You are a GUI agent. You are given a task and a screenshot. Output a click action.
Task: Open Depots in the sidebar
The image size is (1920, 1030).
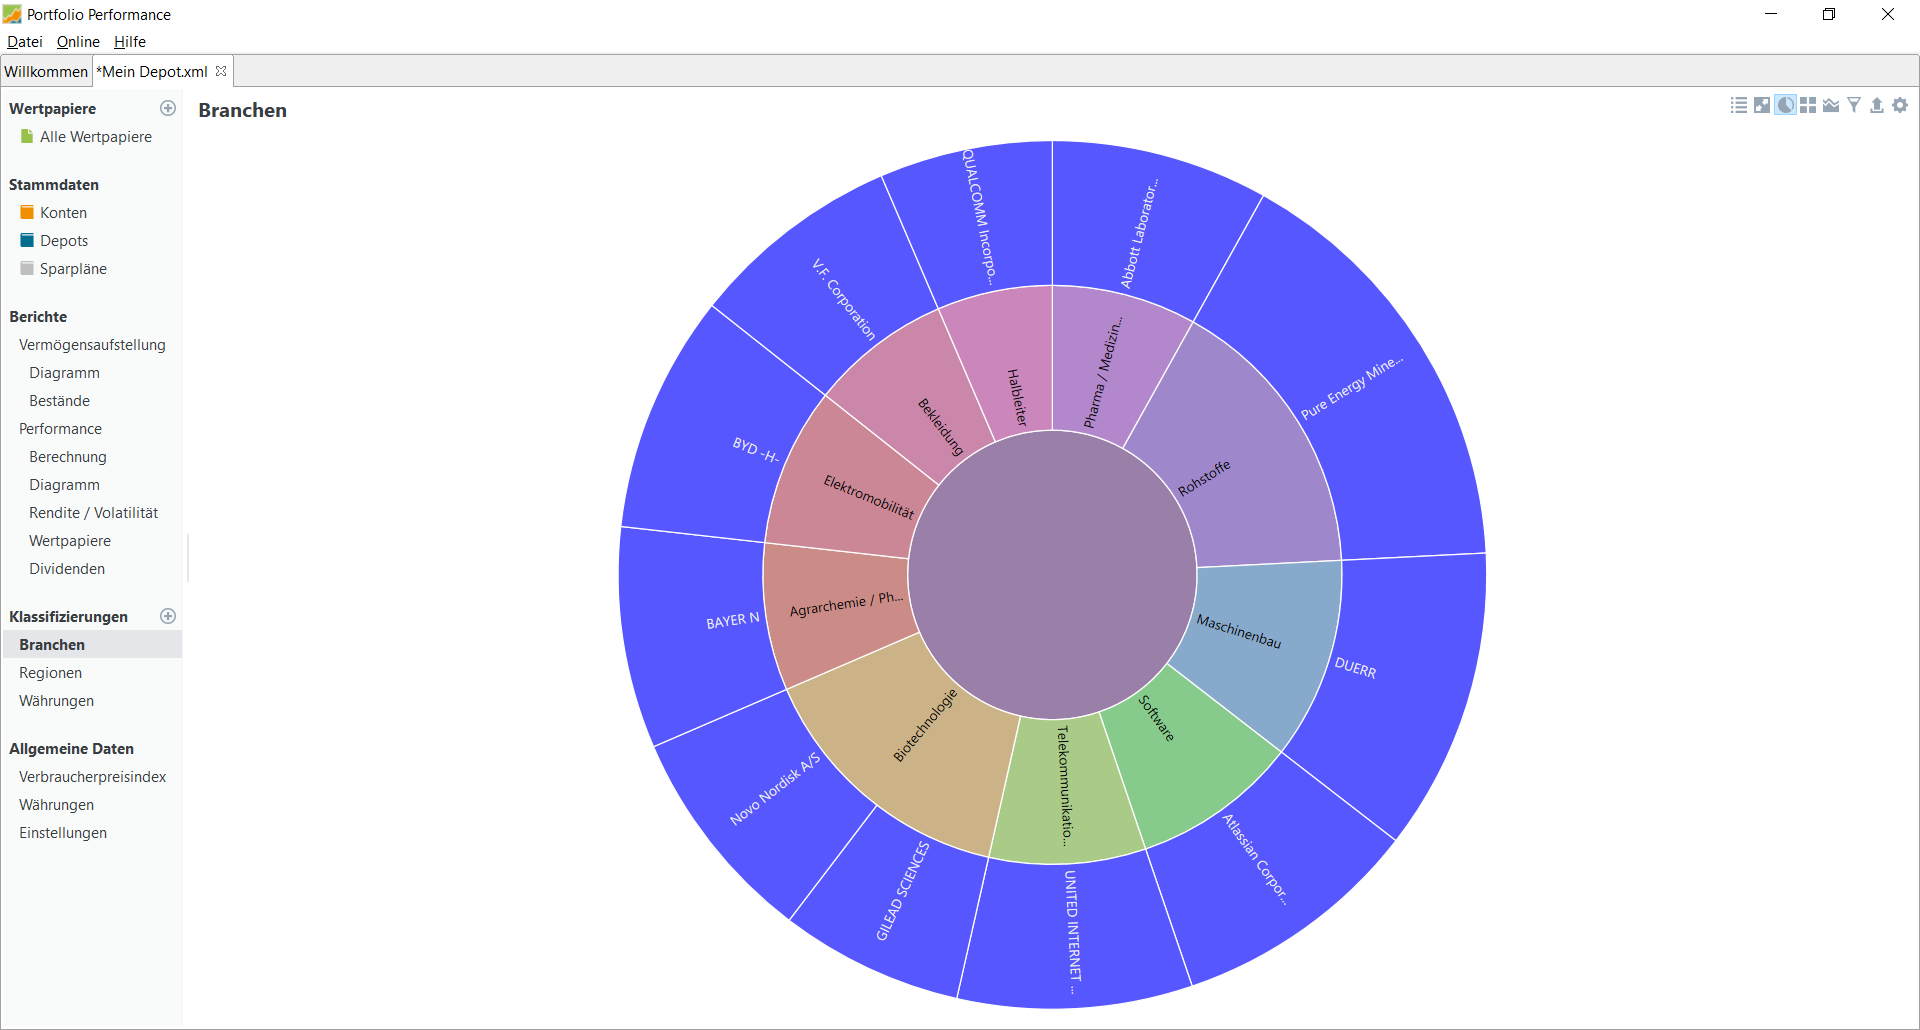pos(64,241)
